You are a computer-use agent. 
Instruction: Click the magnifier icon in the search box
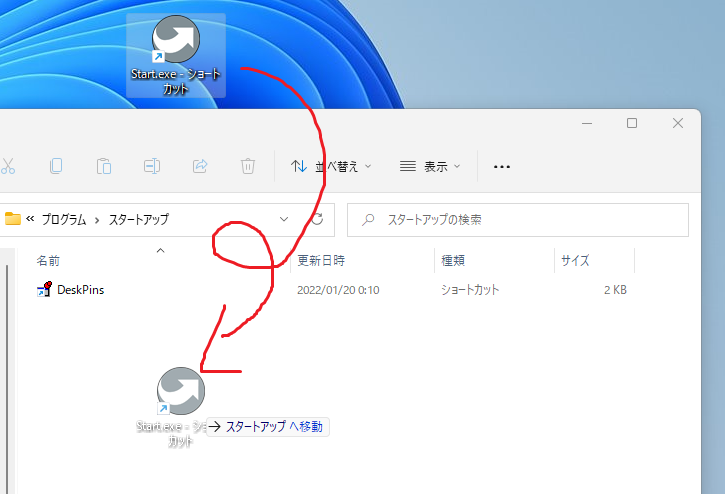368,220
